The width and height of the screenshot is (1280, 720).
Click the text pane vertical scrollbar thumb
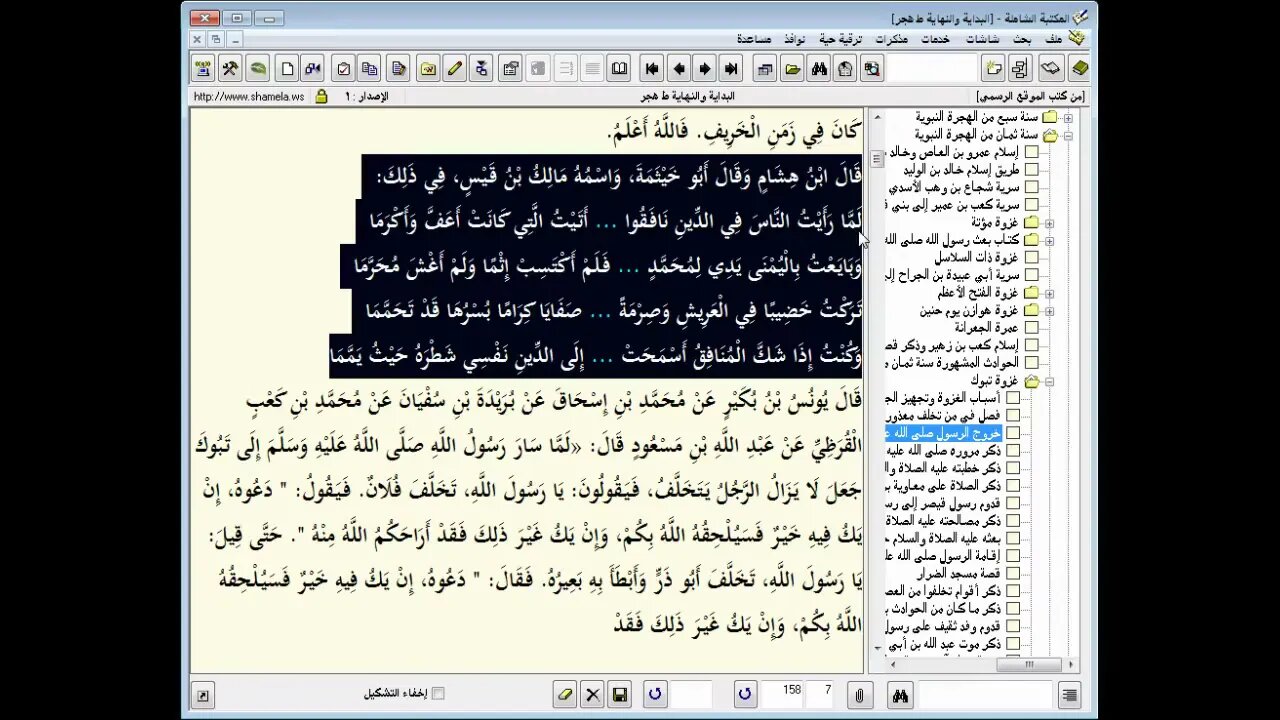[877, 158]
